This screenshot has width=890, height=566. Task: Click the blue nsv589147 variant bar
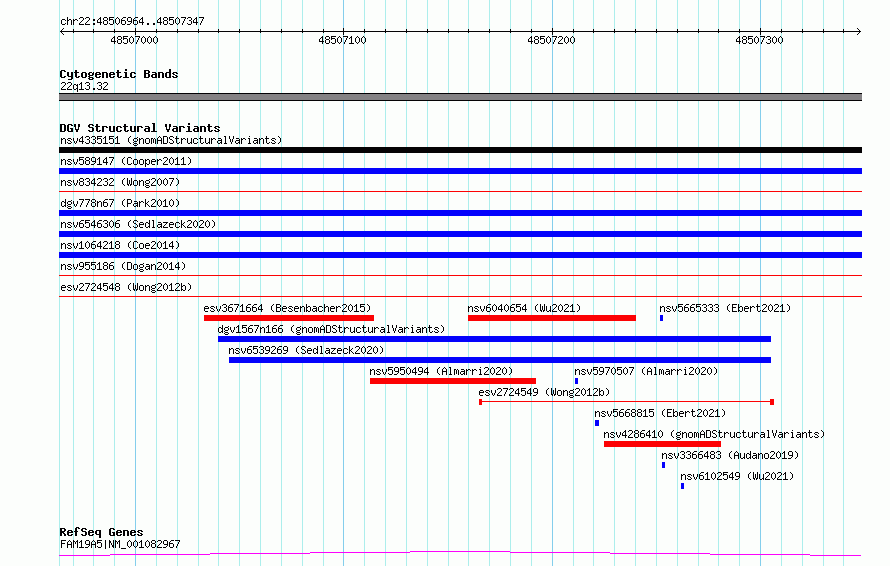point(460,171)
